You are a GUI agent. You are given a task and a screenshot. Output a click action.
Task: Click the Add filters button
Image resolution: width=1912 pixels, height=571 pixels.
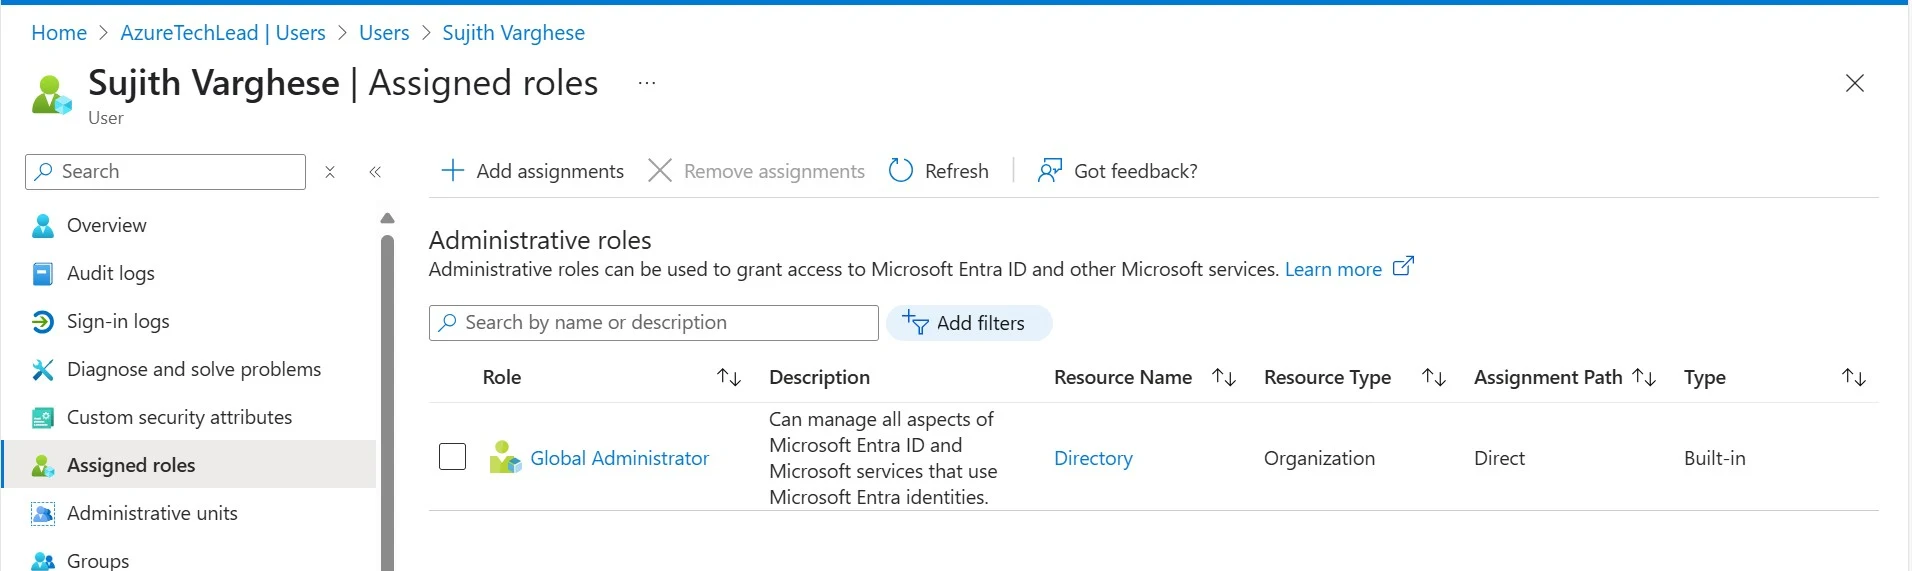pos(968,323)
